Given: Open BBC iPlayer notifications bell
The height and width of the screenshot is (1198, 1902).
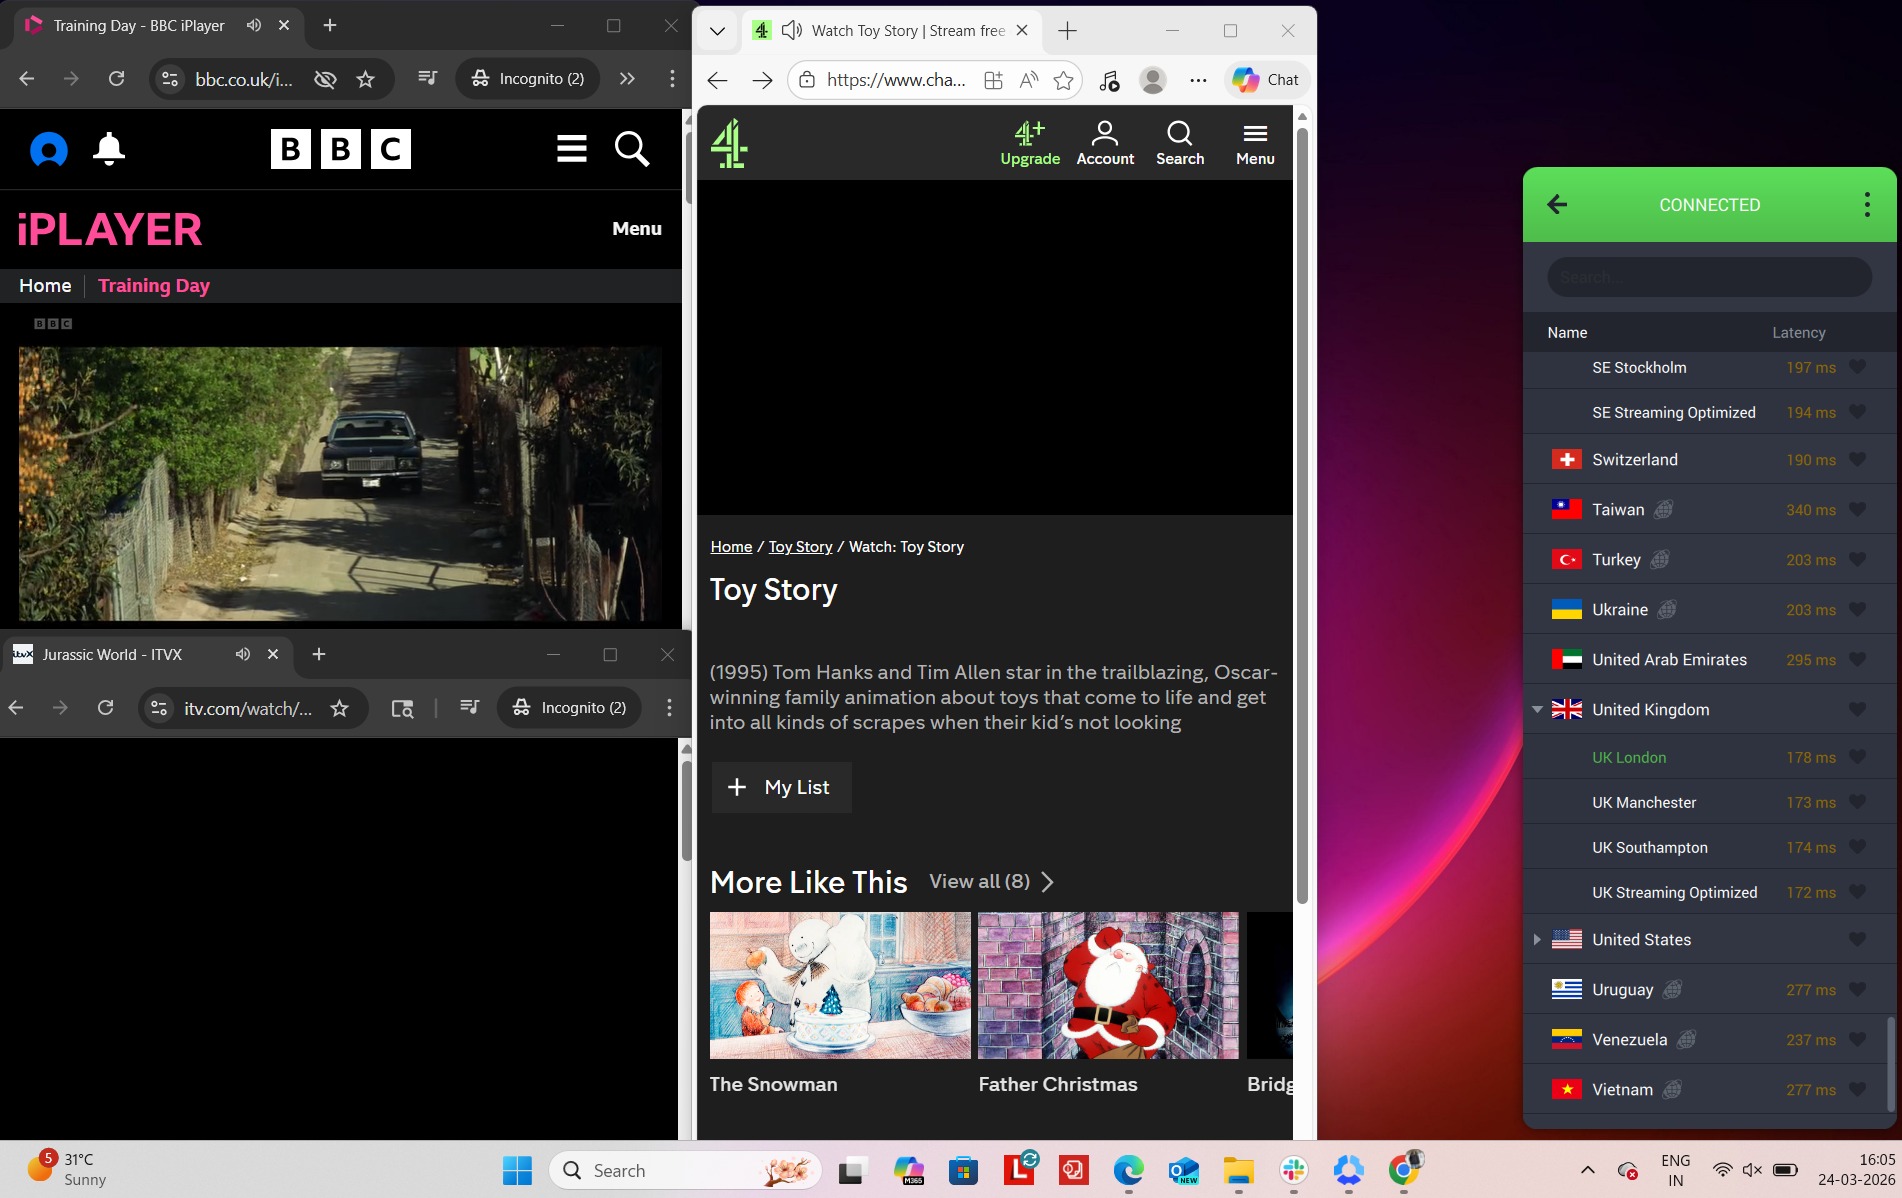Looking at the screenshot, I should (108, 149).
